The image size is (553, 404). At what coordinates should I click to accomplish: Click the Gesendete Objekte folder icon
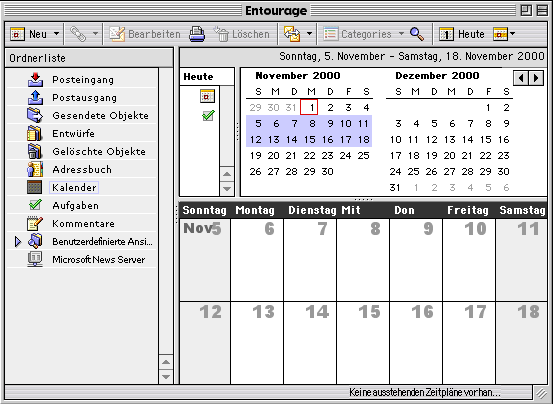(x=35, y=116)
